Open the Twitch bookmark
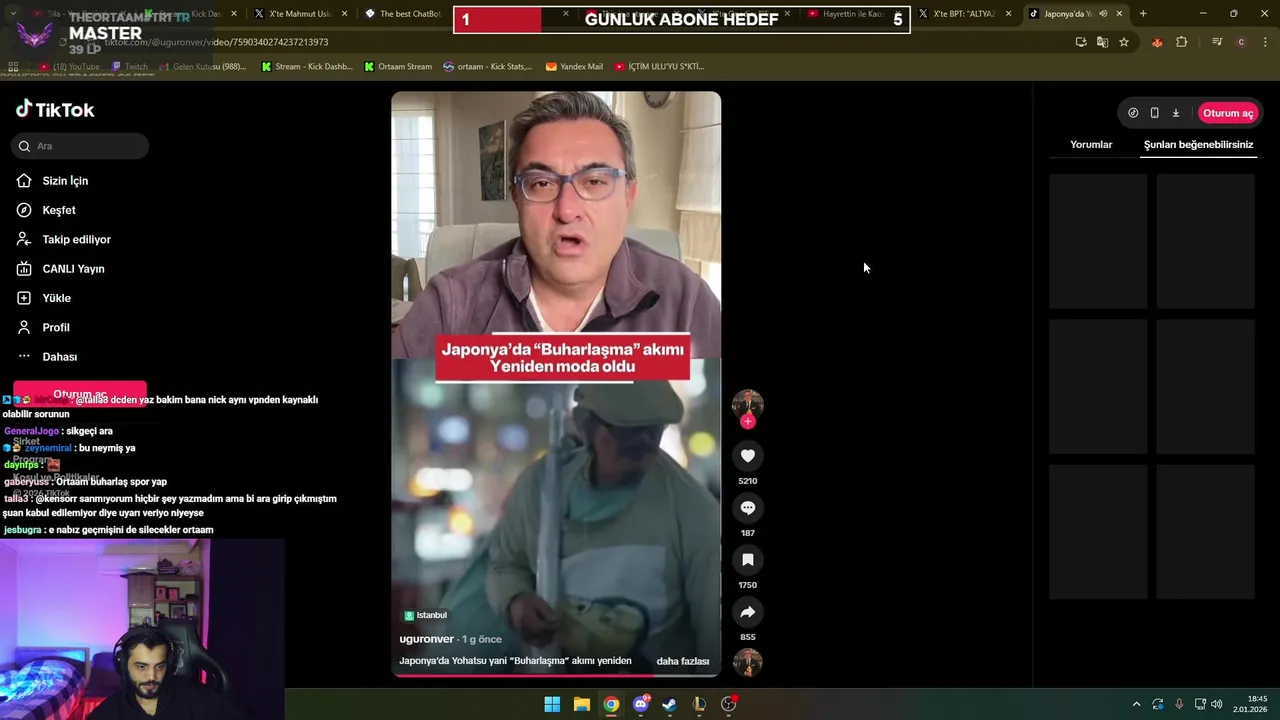The width and height of the screenshot is (1280, 720). click(128, 67)
